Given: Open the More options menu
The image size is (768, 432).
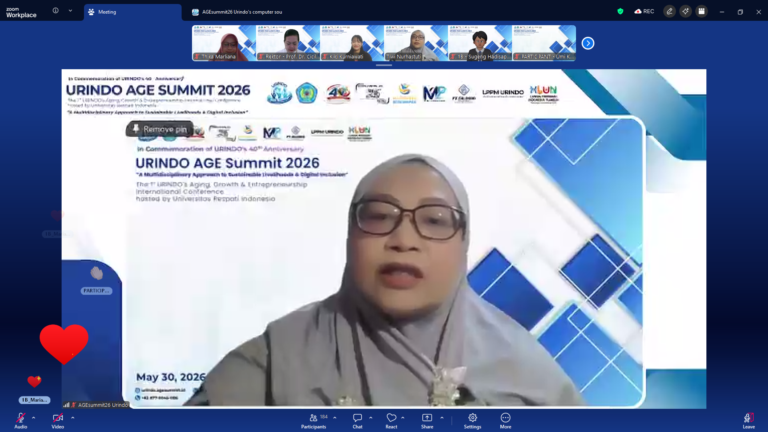Looking at the screenshot, I should pos(505,420).
